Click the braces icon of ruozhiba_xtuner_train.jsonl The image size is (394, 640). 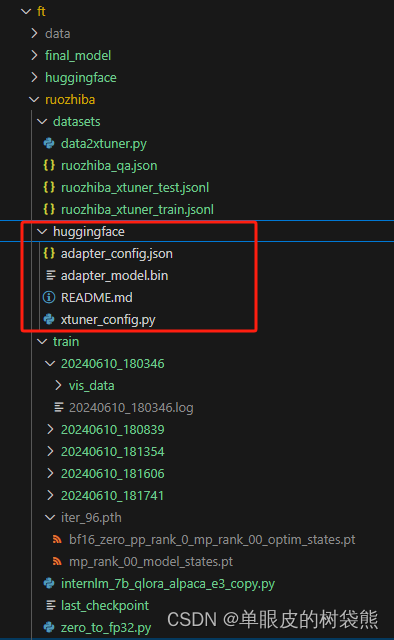[49, 209]
